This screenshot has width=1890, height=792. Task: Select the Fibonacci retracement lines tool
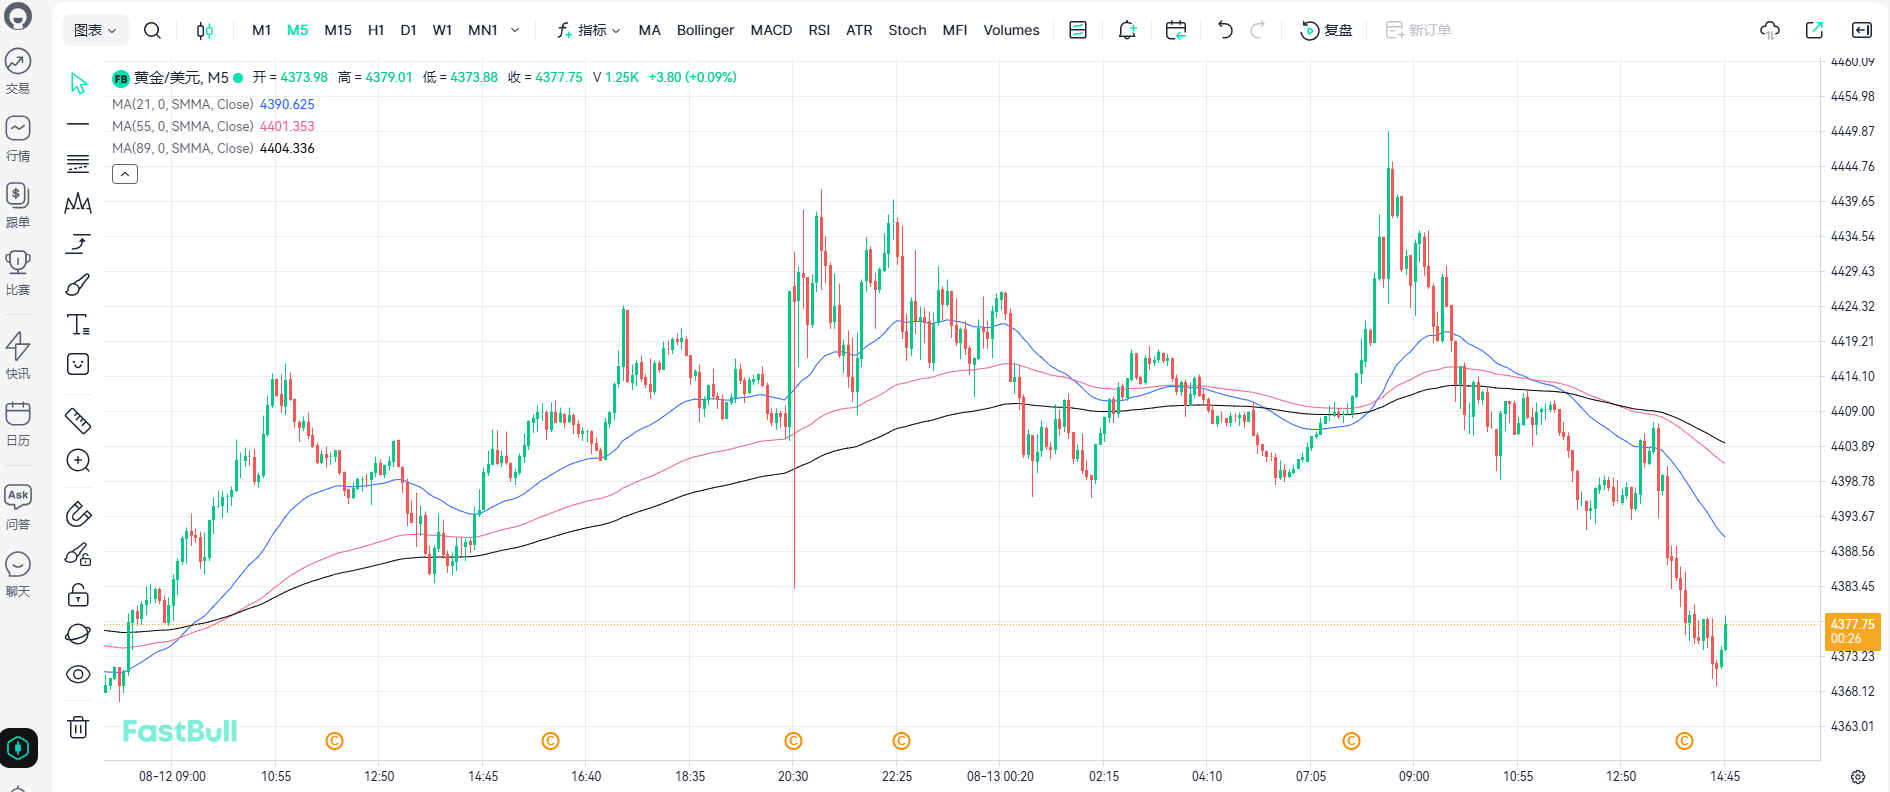coord(78,164)
